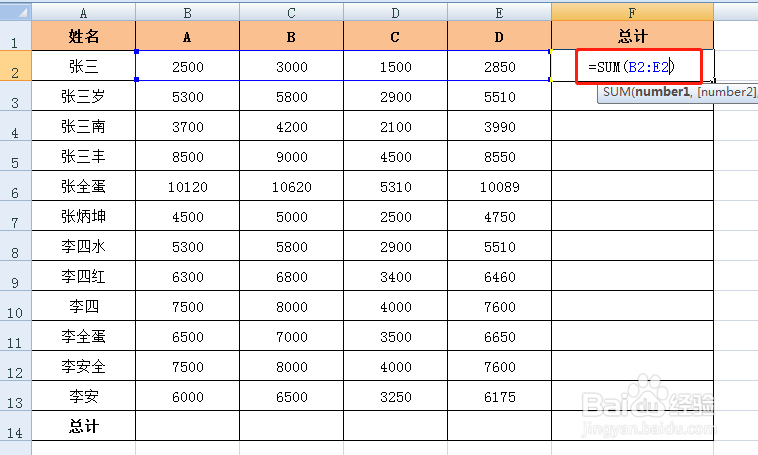758x455 pixels.
Task: Select the name cell 张三
Action: click(x=84, y=66)
